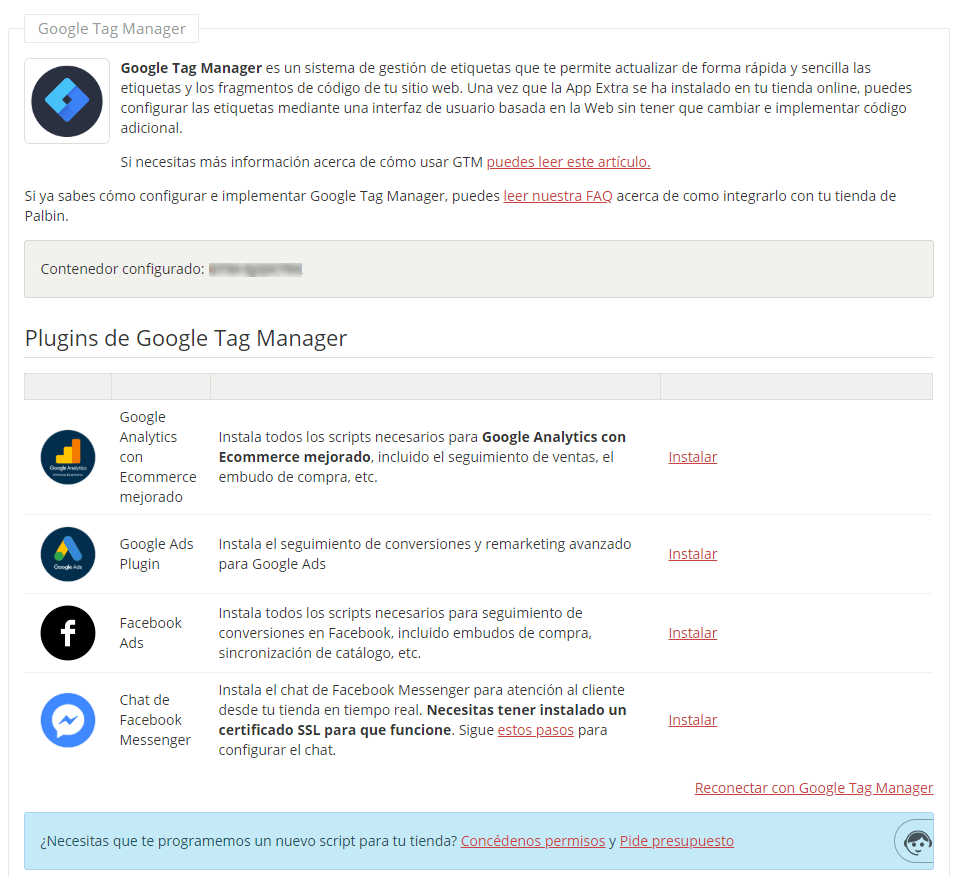This screenshot has width=956, height=877.
Task: Select the Google Tag Manager section label
Action: (110, 29)
